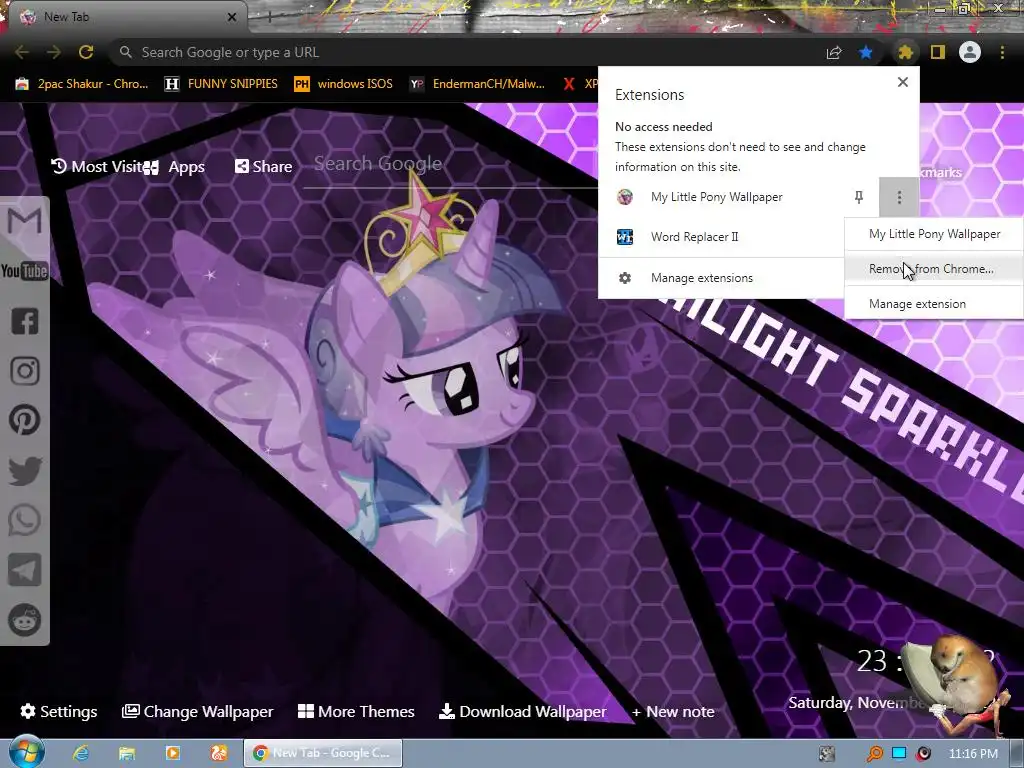1024x768 pixels.
Task: Click More actions dots for Pony Wallpaper
Action: click(899, 197)
